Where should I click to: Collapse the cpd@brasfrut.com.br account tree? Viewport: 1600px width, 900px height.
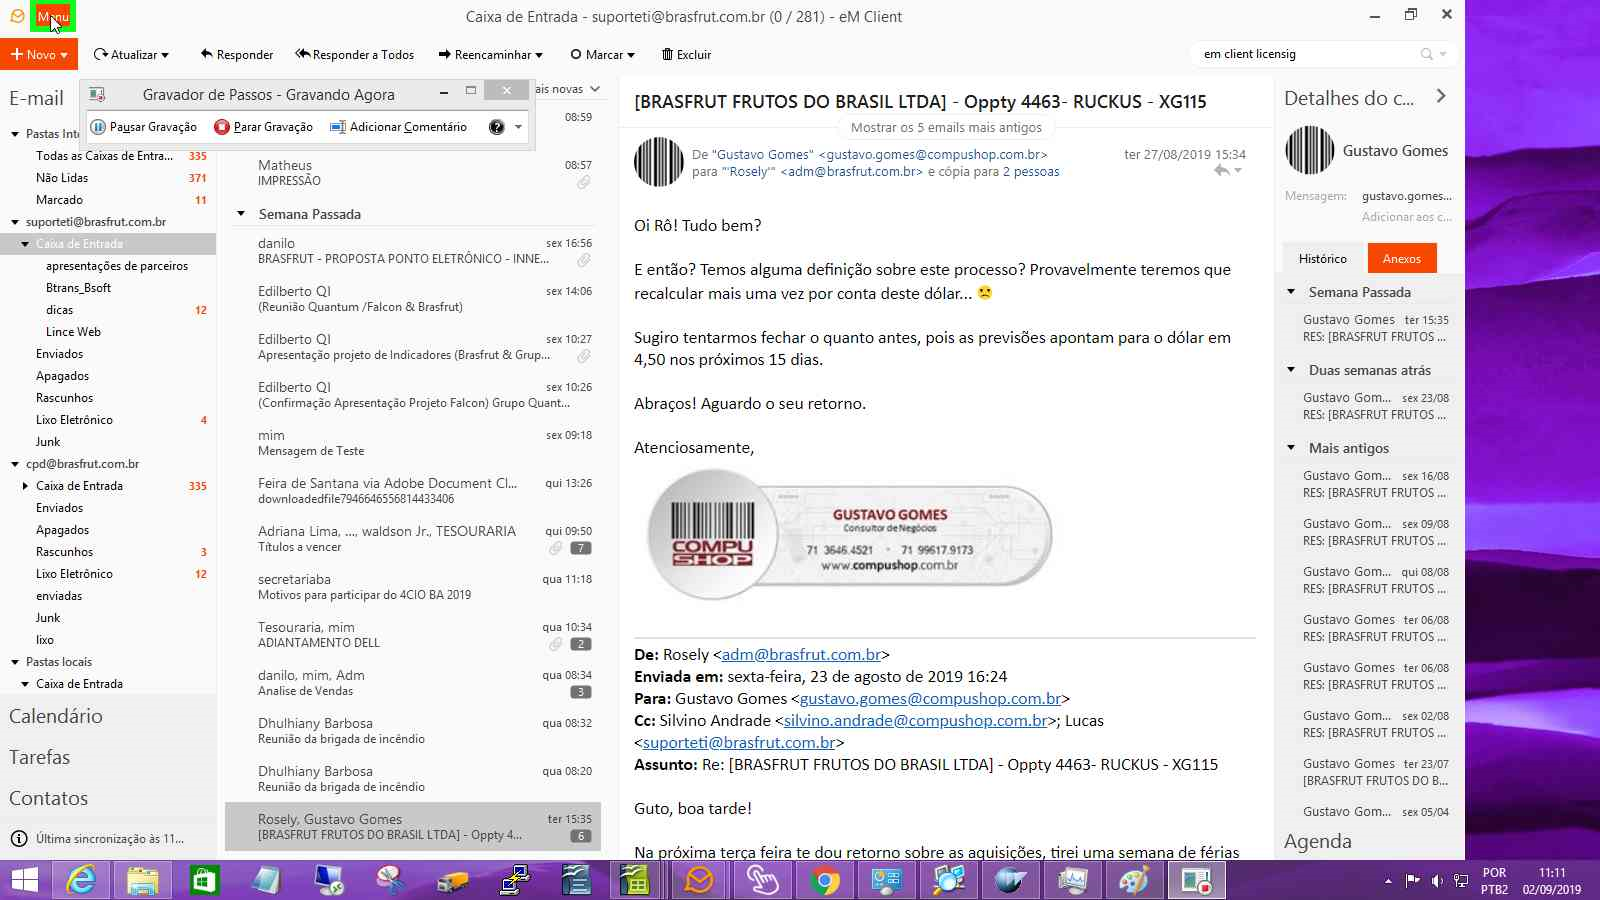coord(15,464)
